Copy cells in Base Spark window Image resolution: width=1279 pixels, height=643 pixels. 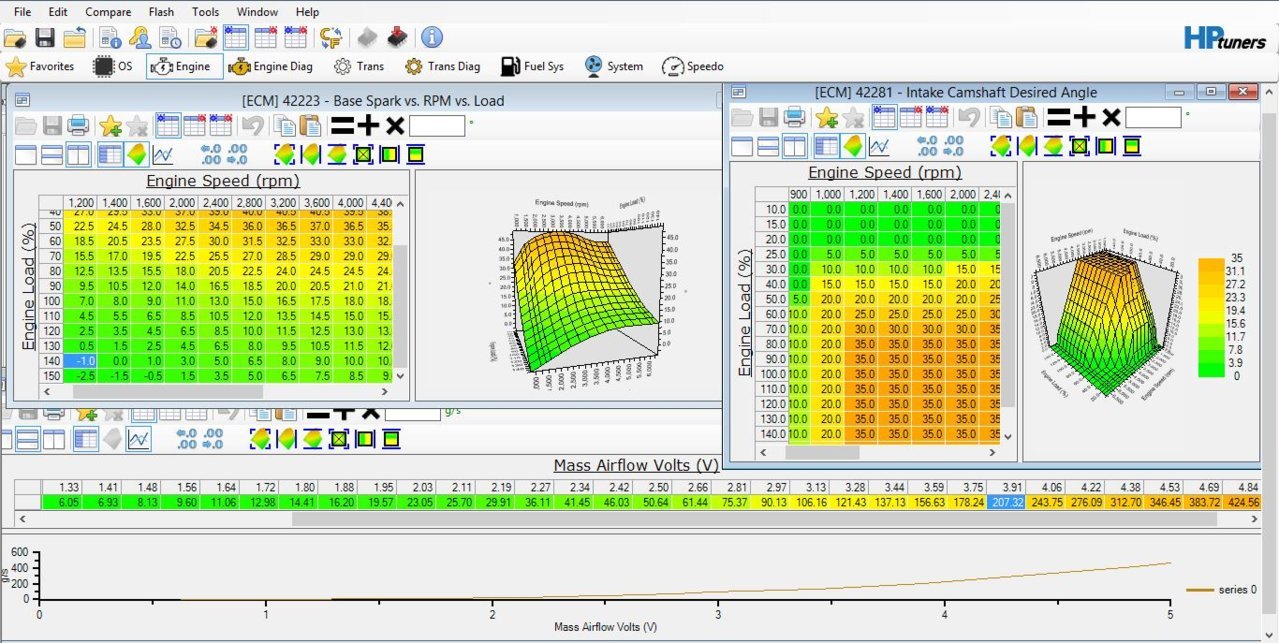pyautogui.click(x=285, y=126)
